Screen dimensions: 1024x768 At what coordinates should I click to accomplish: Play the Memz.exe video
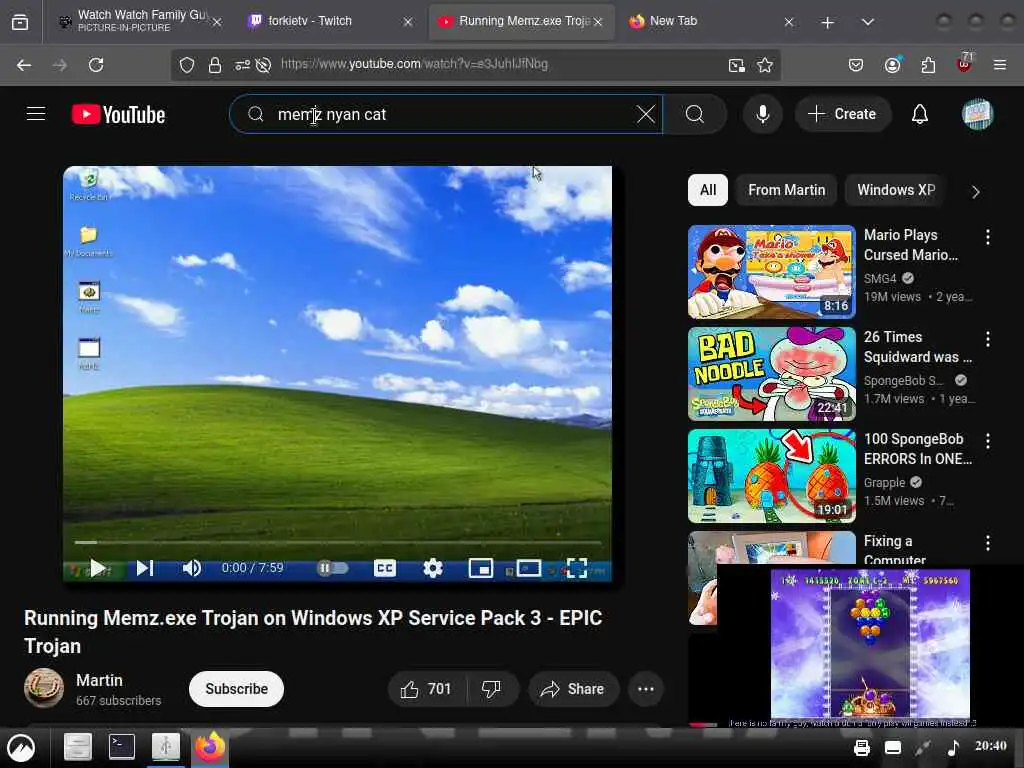(97, 568)
